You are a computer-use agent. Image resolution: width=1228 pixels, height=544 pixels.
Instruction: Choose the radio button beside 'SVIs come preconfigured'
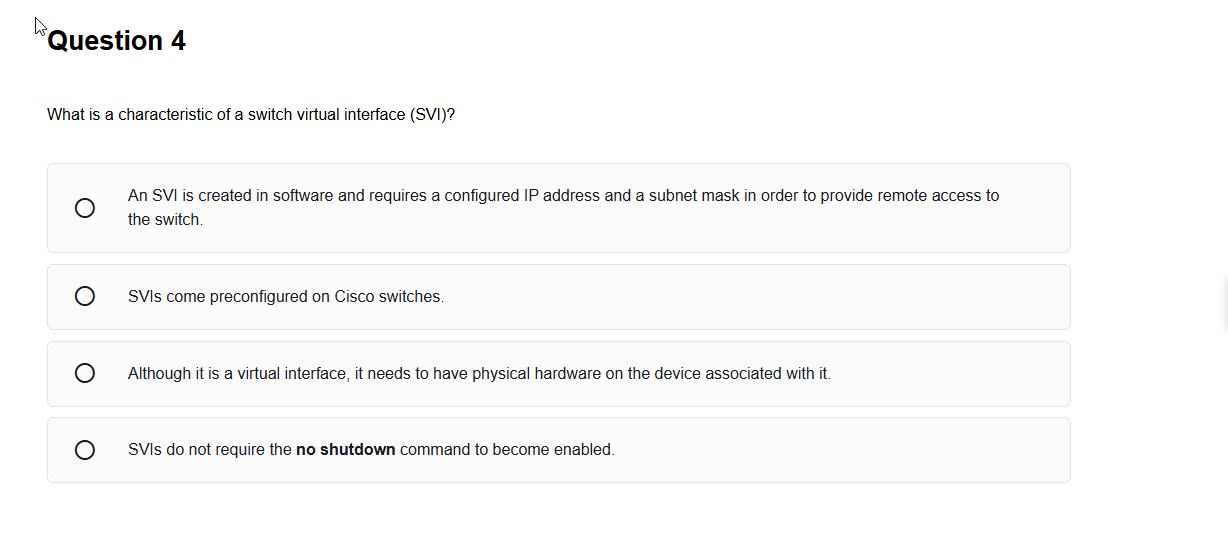pos(85,296)
